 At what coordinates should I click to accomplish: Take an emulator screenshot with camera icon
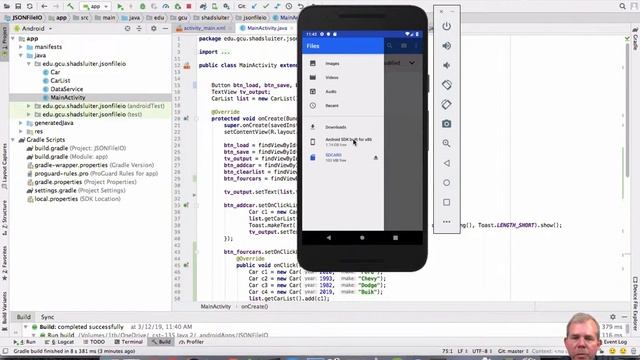point(447,124)
